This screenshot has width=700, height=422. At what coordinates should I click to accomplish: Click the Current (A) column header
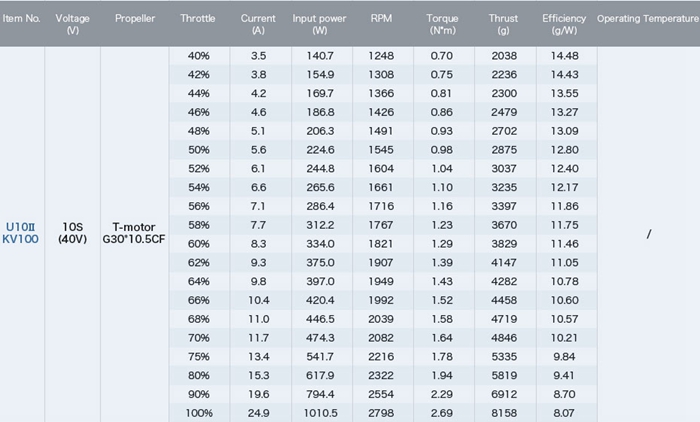click(258, 24)
